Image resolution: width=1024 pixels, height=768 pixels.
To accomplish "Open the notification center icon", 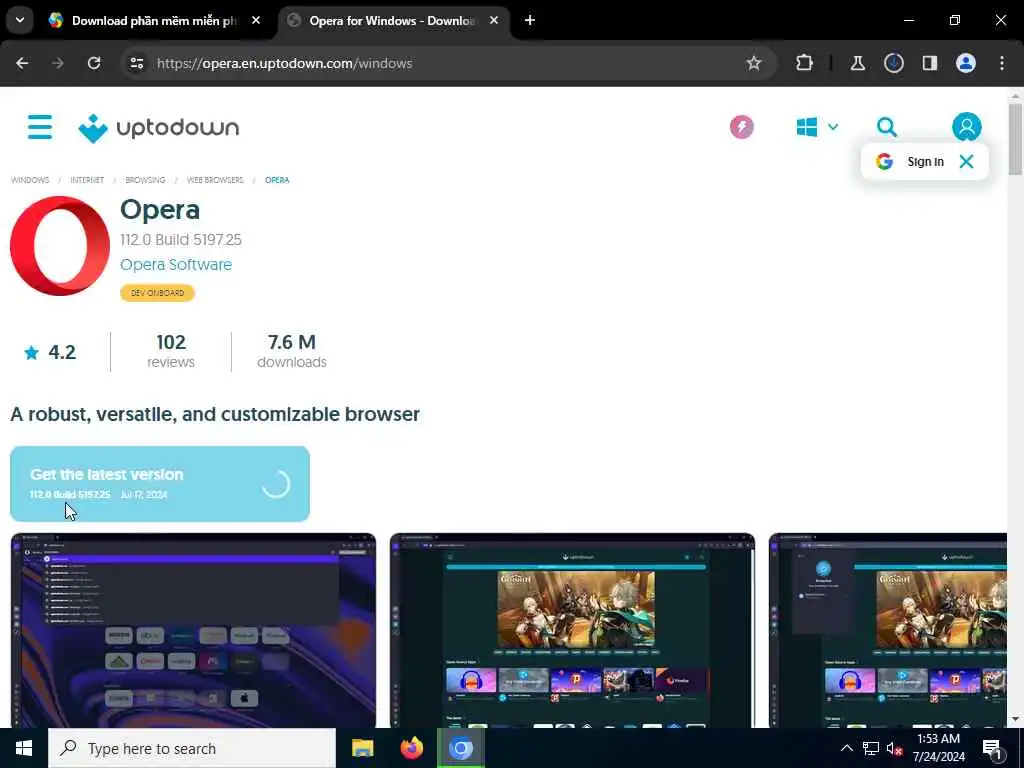I will (992, 748).
